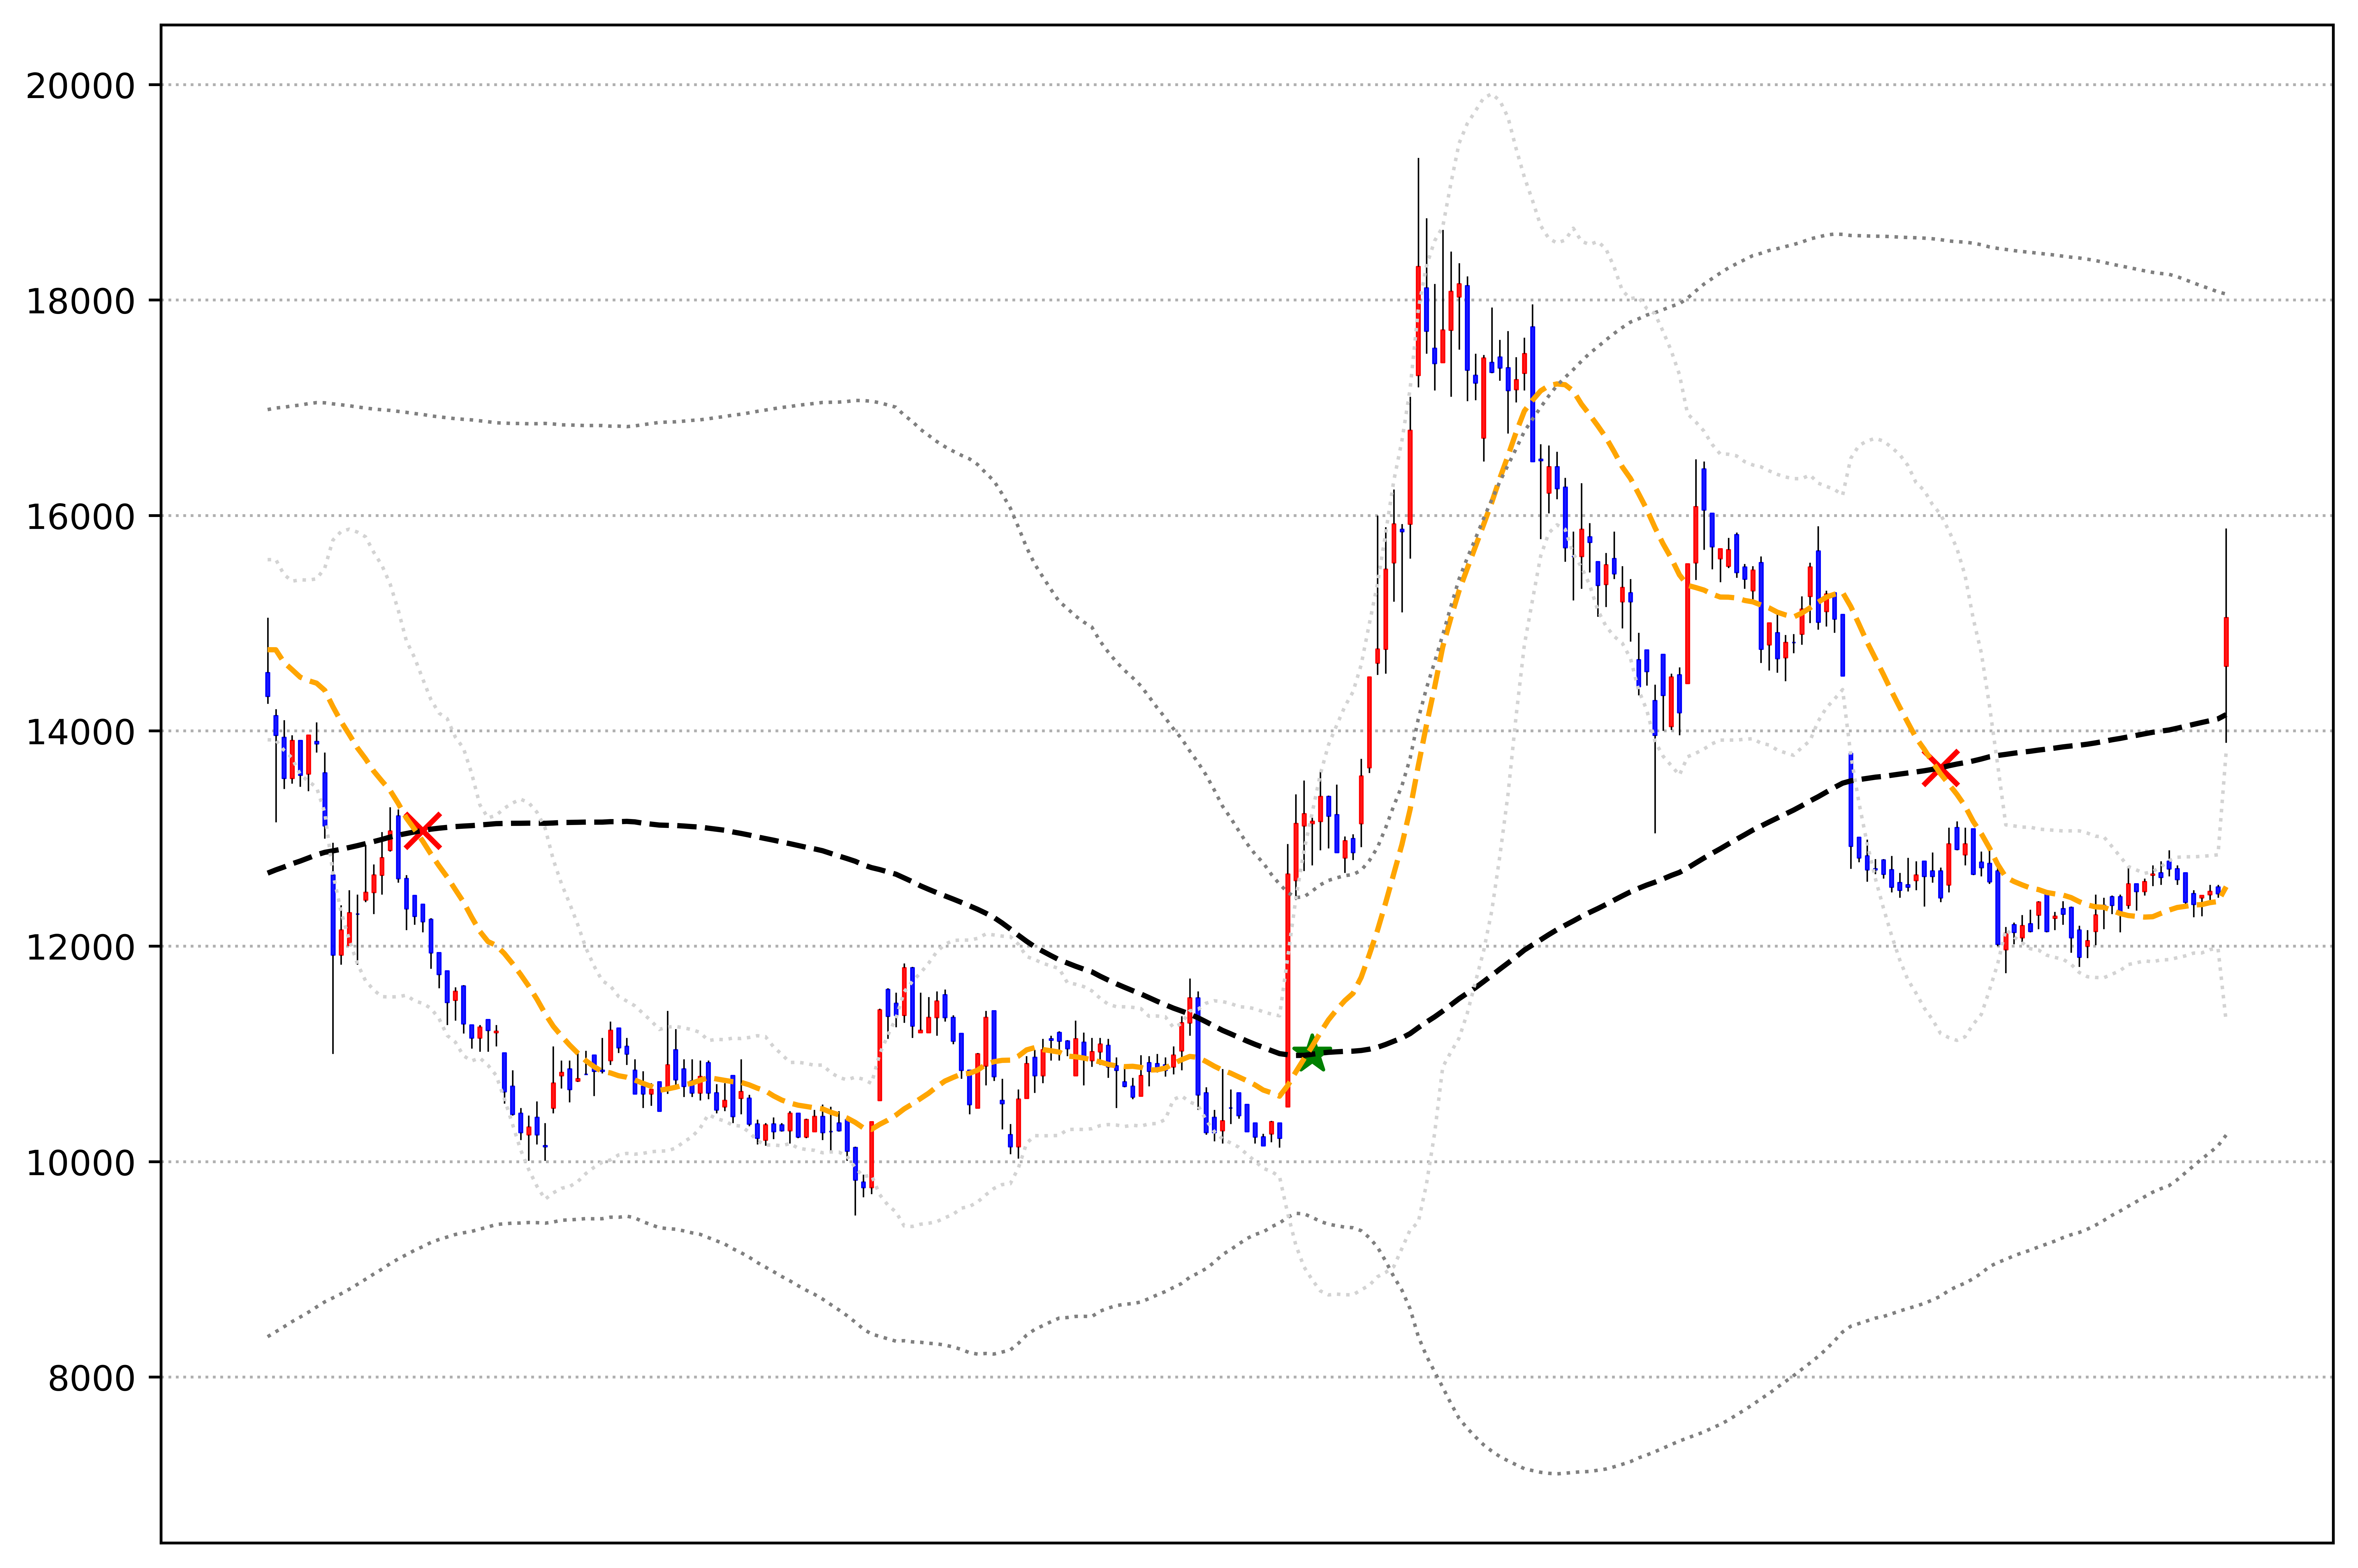
Task: Click the lowest wick near 9500 in the chart
Action: coord(855,1200)
